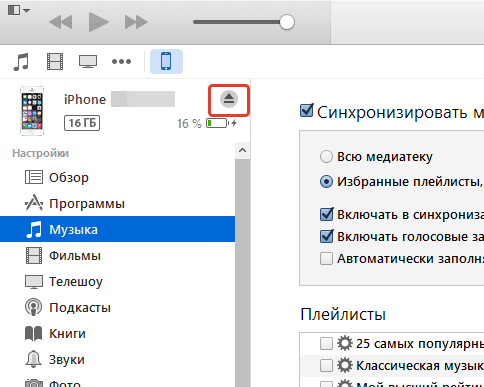Screen dimensions: 484x387
Task: Enable the Автоматически заполнять checkbox
Action: (326, 258)
